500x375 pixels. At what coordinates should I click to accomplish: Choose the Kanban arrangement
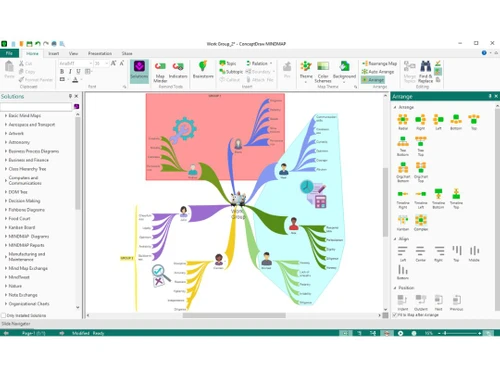click(x=403, y=223)
